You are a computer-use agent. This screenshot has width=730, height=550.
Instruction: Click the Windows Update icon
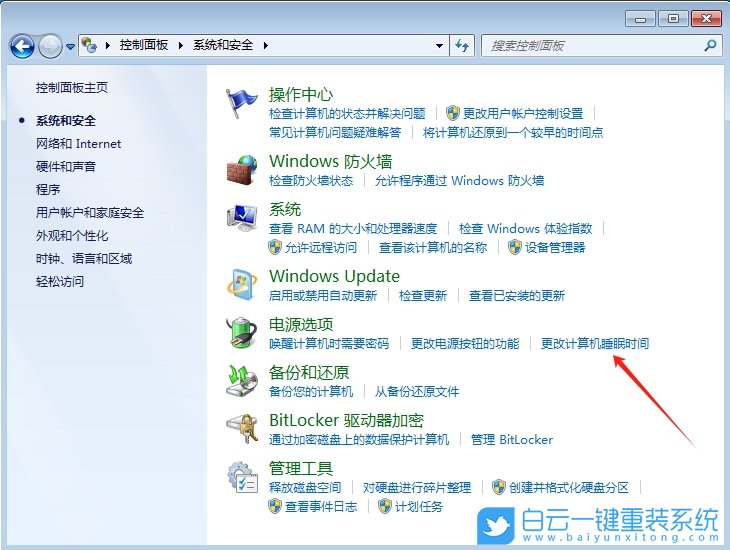(x=242, y=285)
